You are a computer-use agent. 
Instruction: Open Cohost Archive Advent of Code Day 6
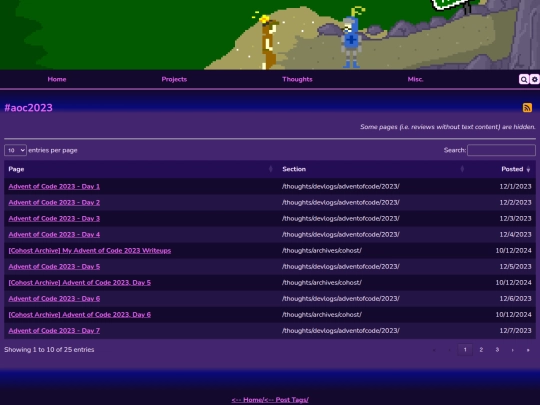coord(80,314)
